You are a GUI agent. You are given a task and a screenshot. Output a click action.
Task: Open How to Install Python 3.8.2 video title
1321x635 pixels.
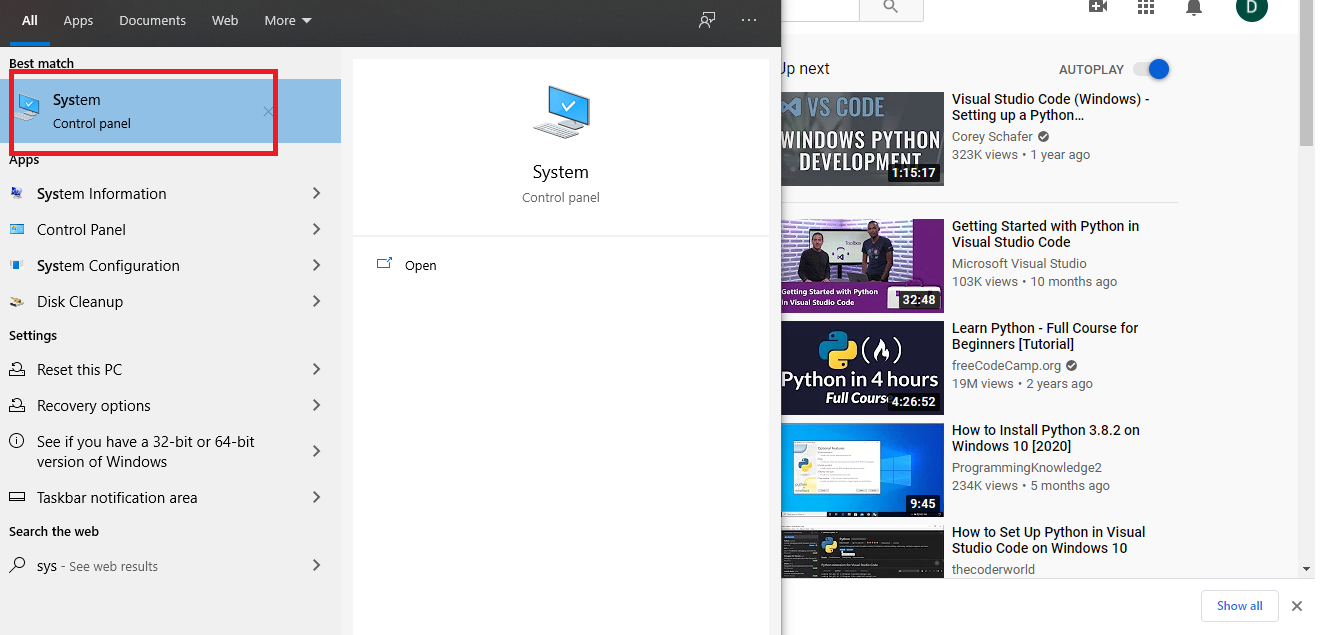pyautogui.click(x=1046, y=438)
